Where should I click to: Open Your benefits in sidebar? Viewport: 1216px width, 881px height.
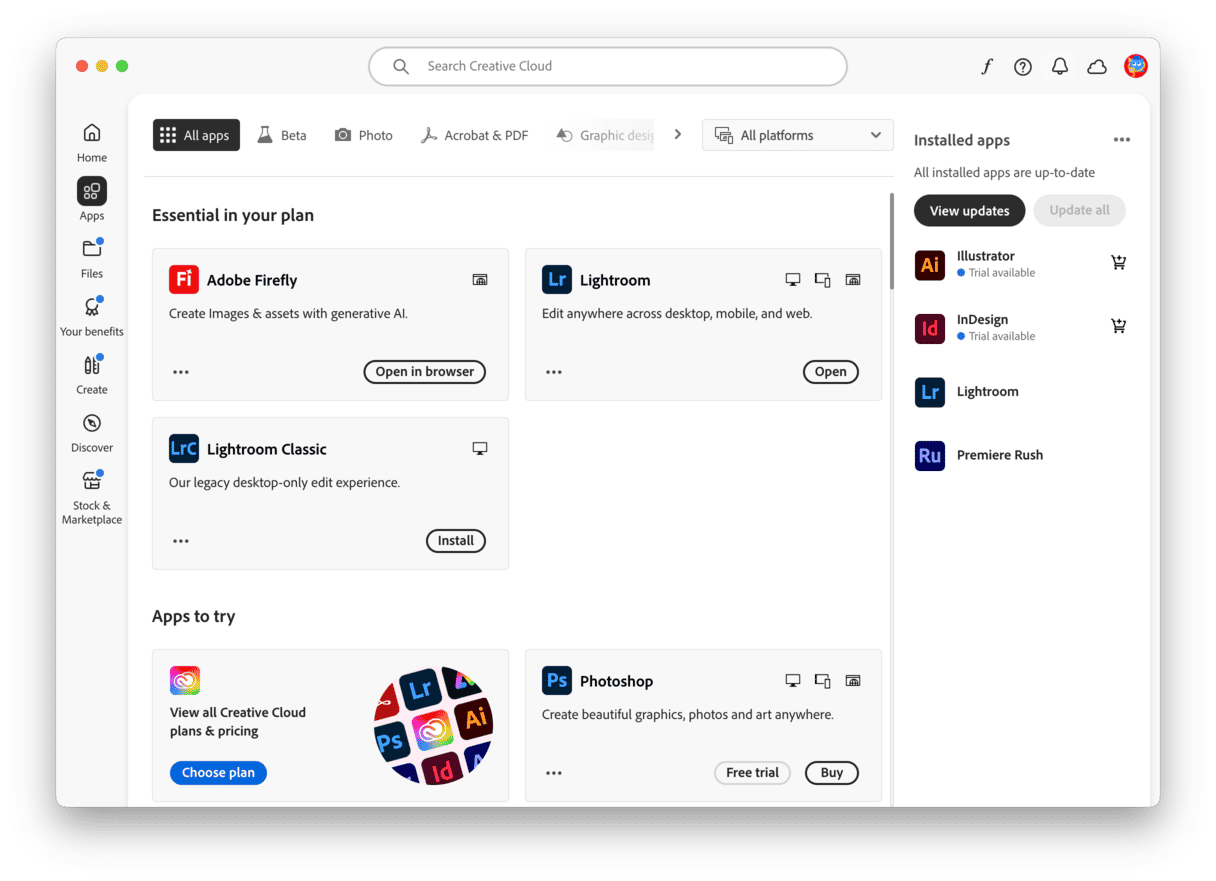pyautogui.click(x=92, y=316)
